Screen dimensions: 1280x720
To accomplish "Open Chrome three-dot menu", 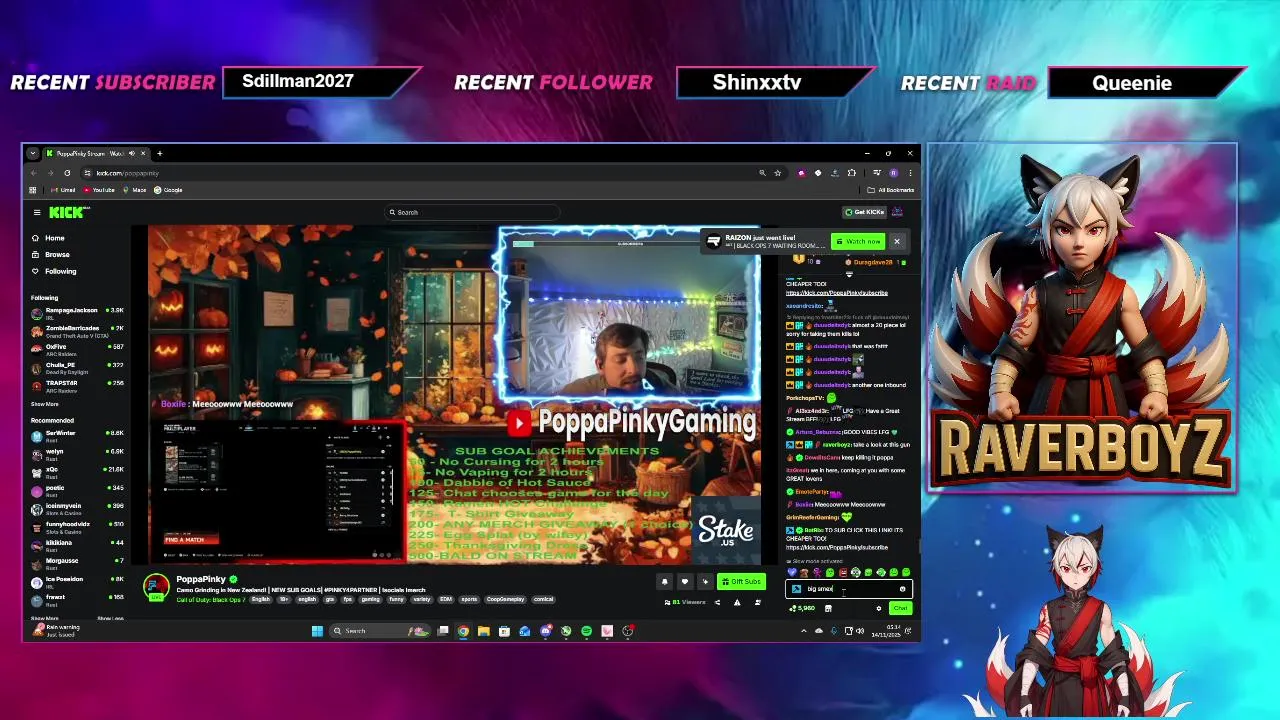I will click(910, 173).
